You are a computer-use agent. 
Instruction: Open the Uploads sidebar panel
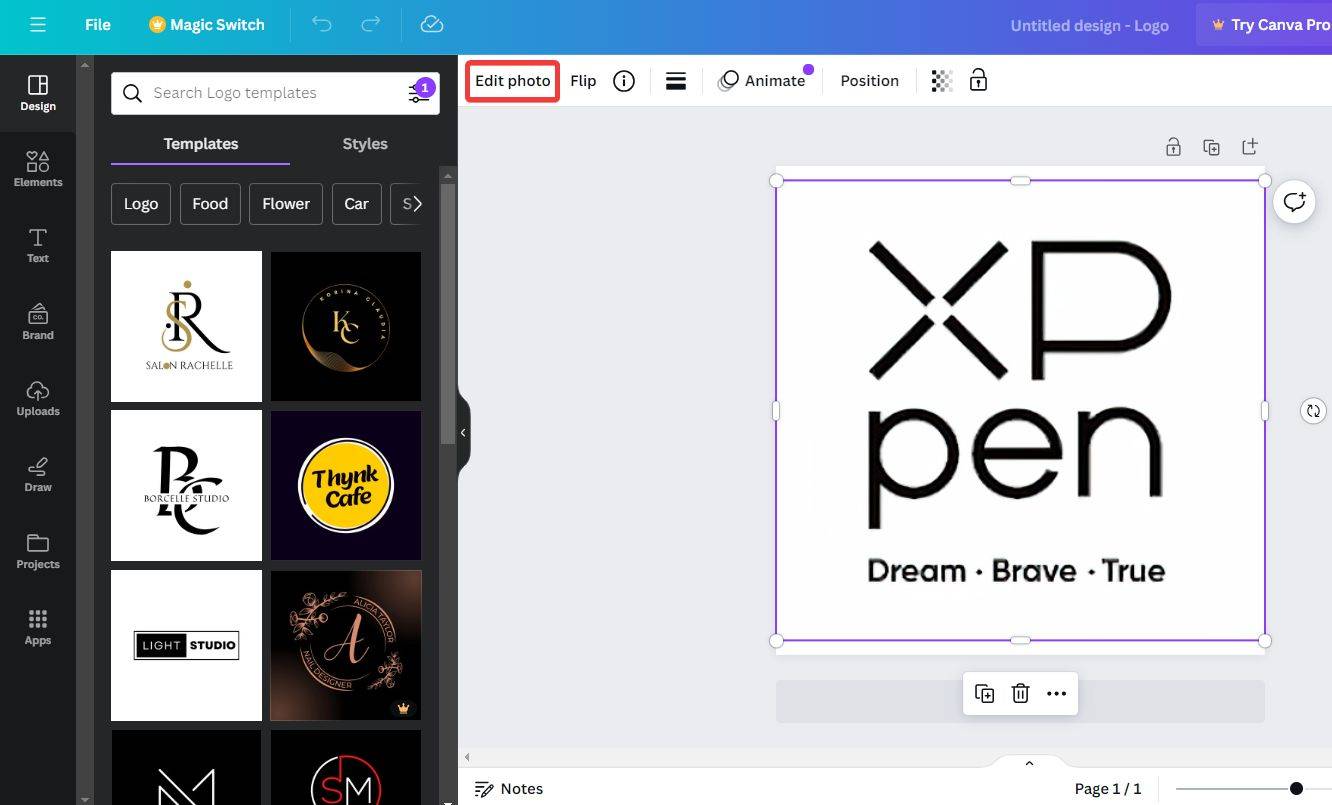(x=38, y=397)
